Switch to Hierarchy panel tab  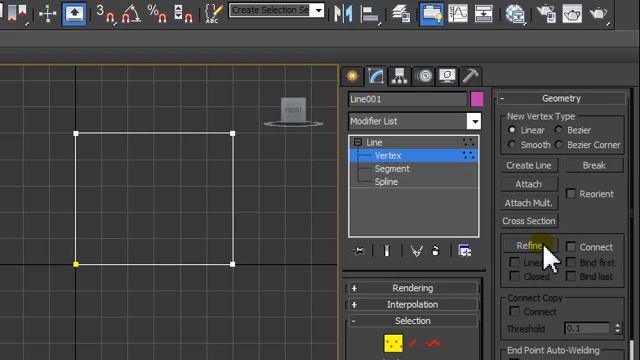(x=399, y=76)
